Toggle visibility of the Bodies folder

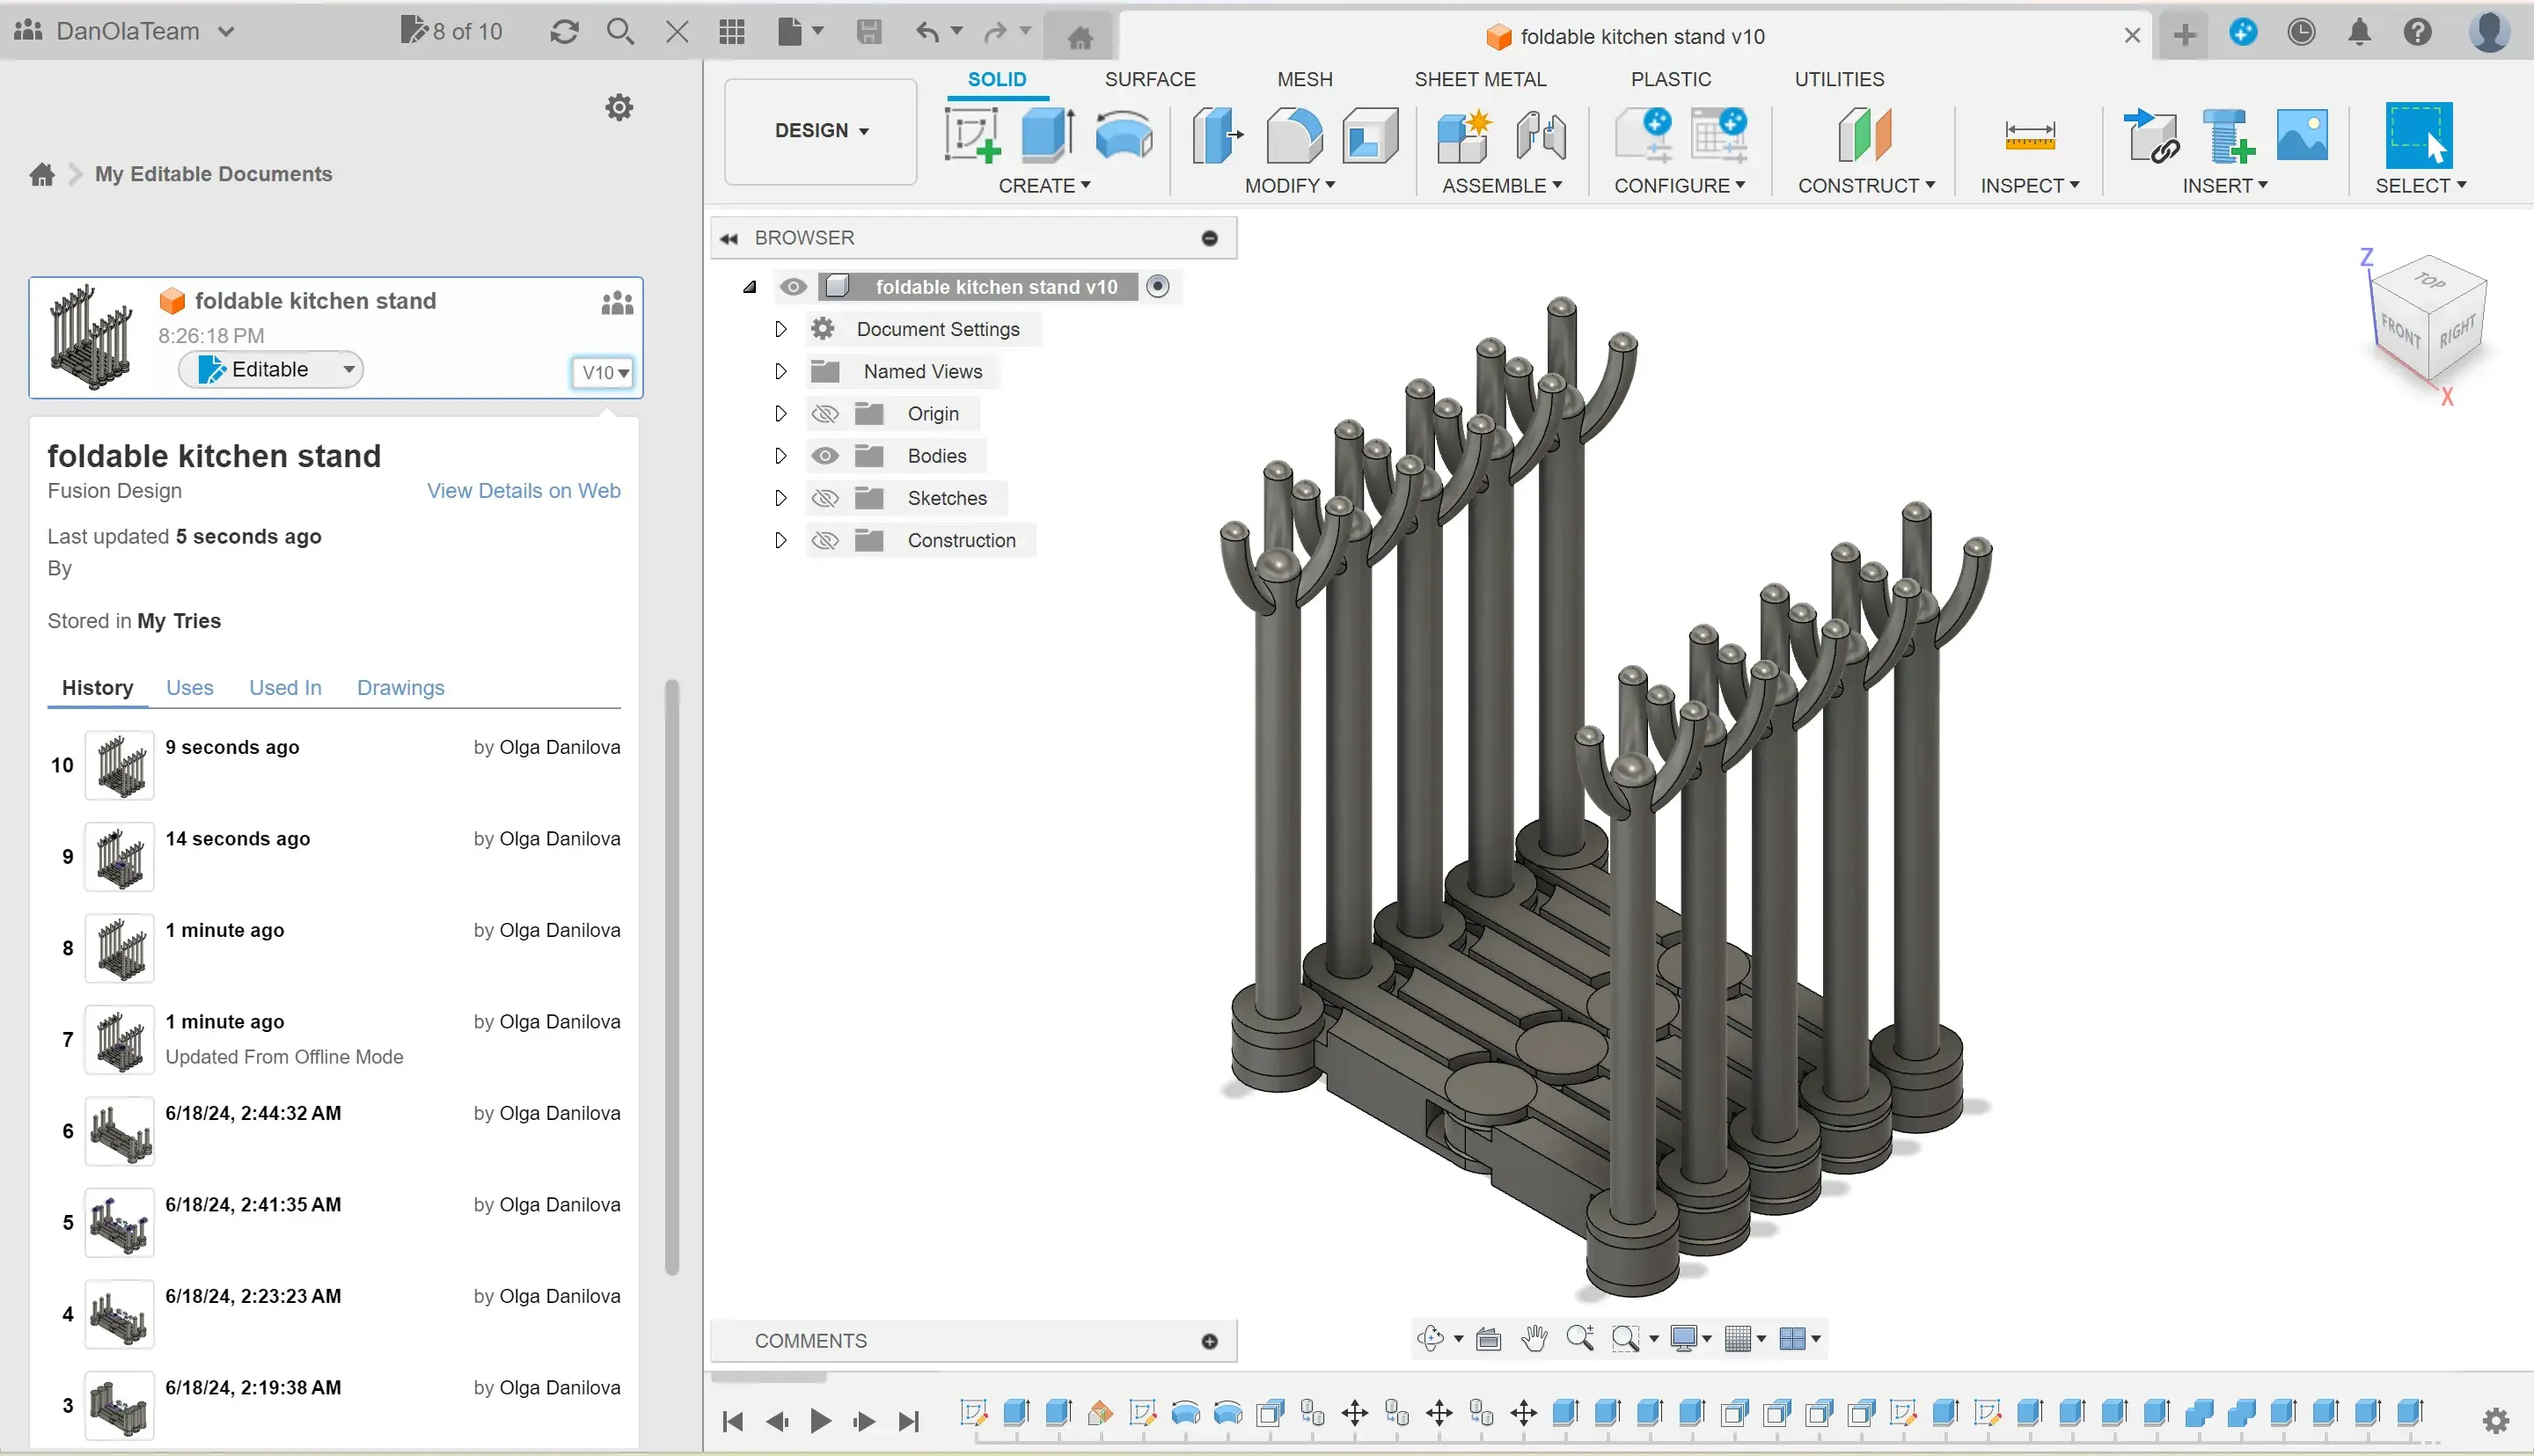pos(825,456)
